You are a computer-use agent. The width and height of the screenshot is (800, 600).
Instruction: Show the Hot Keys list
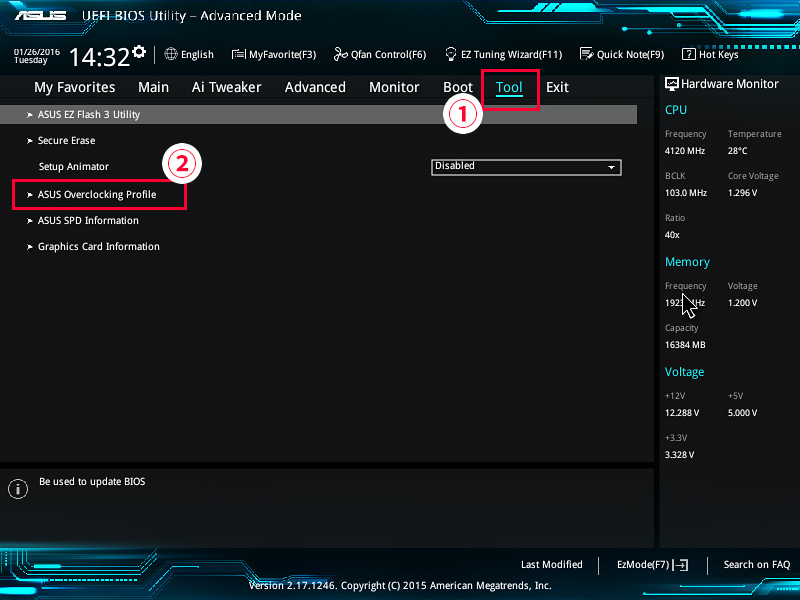click(x=710, y=54)
